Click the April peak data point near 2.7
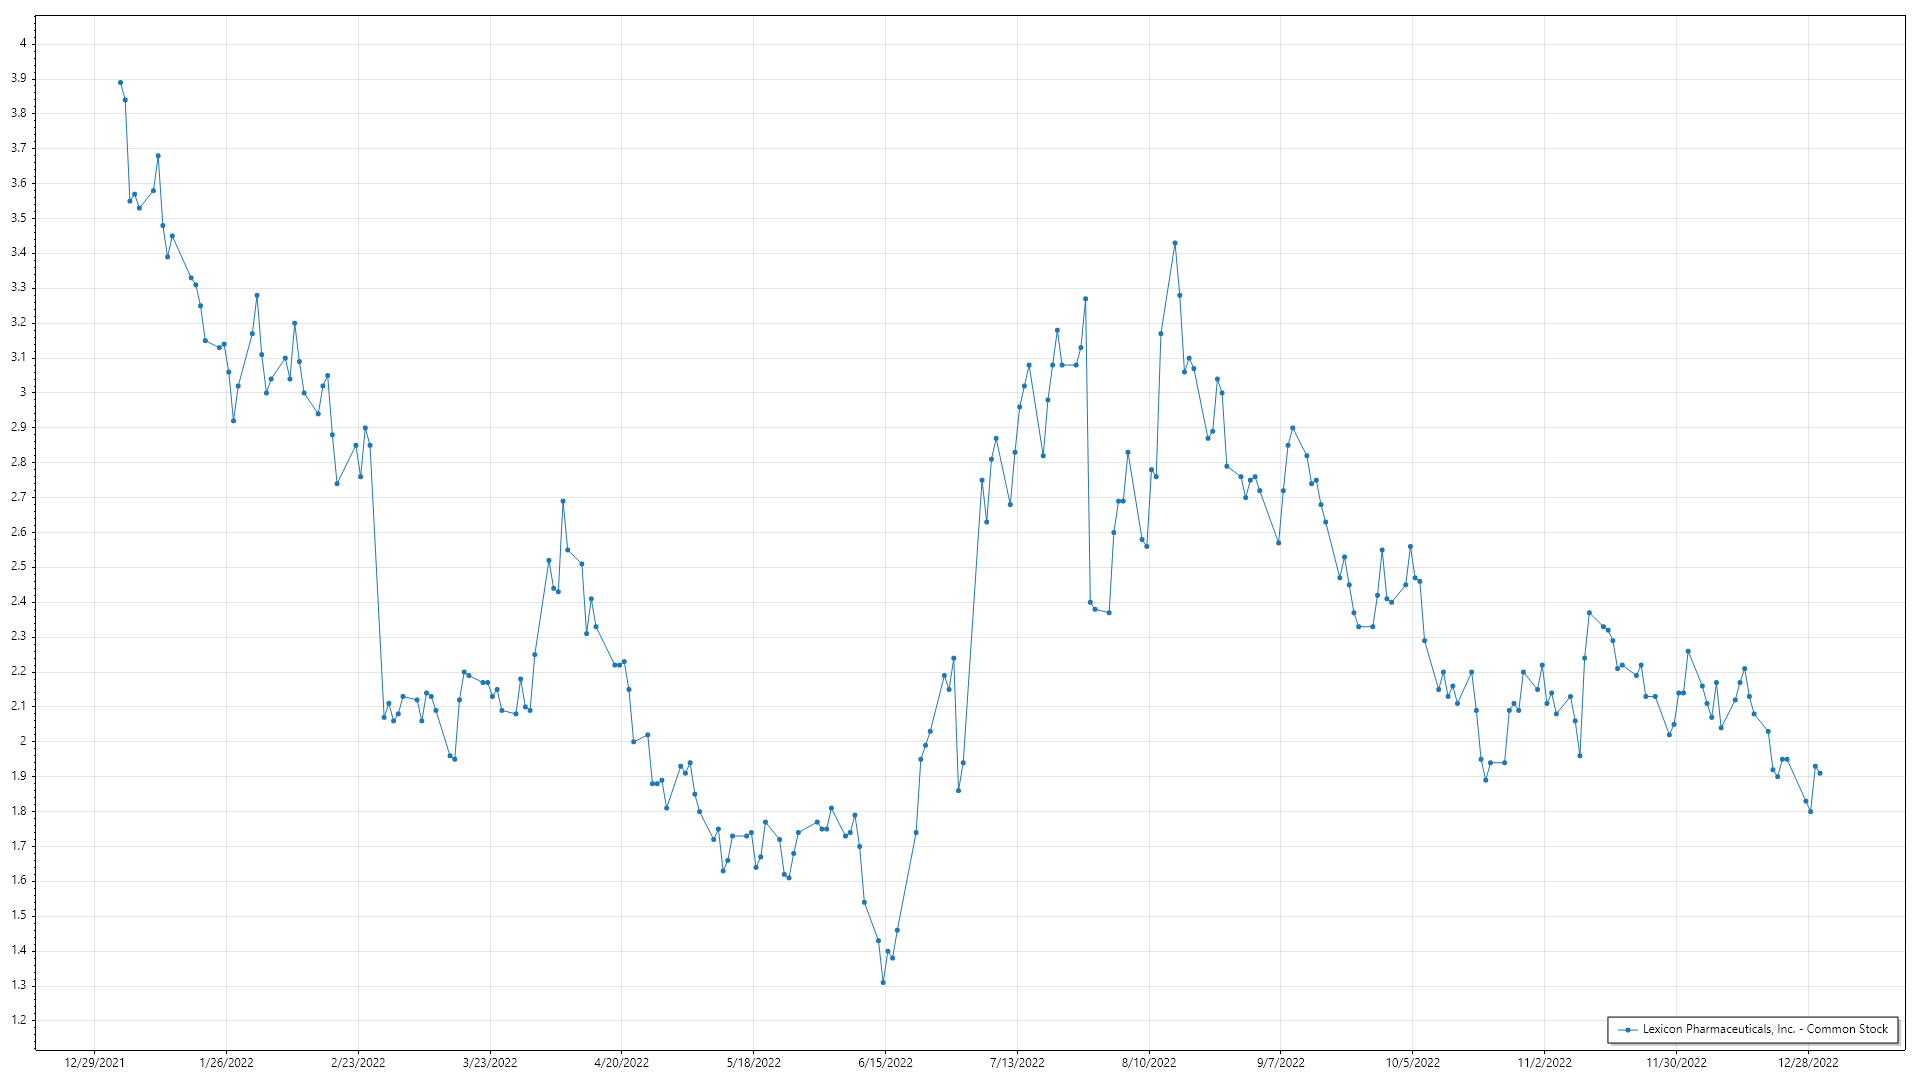 563,501
